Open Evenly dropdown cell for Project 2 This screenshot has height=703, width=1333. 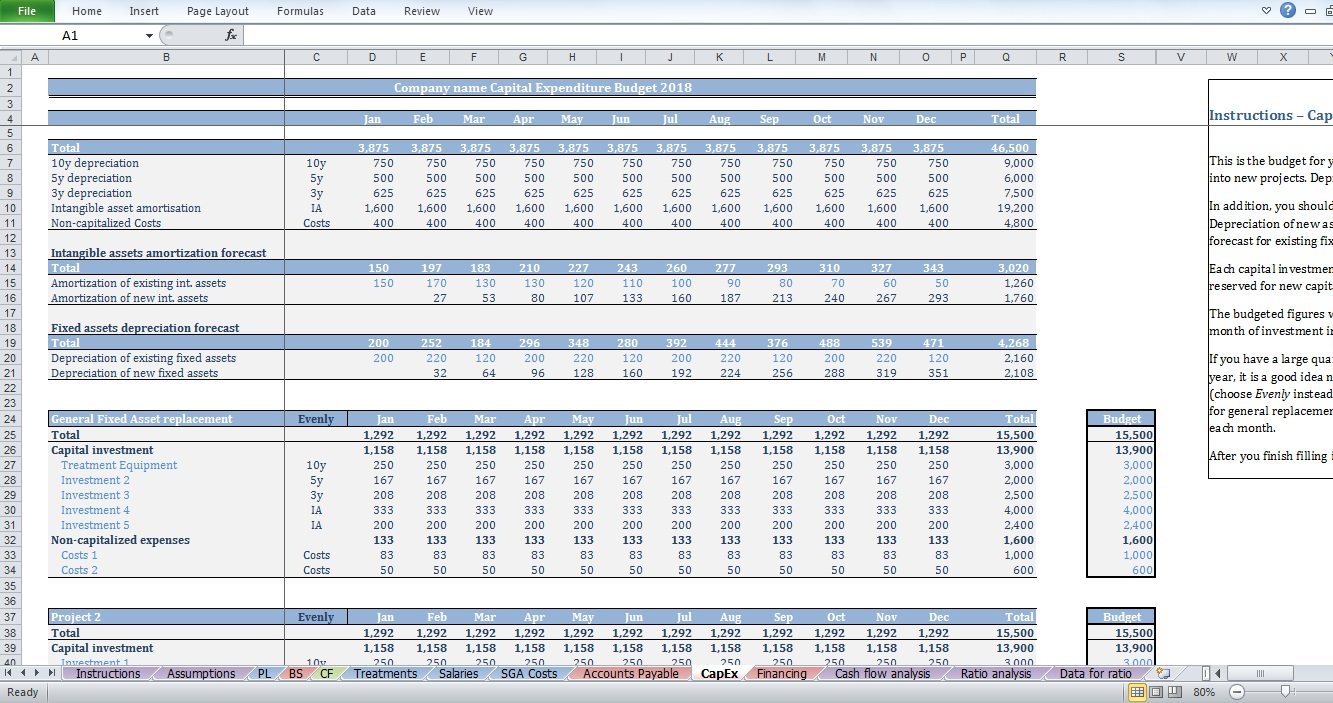coord(316,617)
